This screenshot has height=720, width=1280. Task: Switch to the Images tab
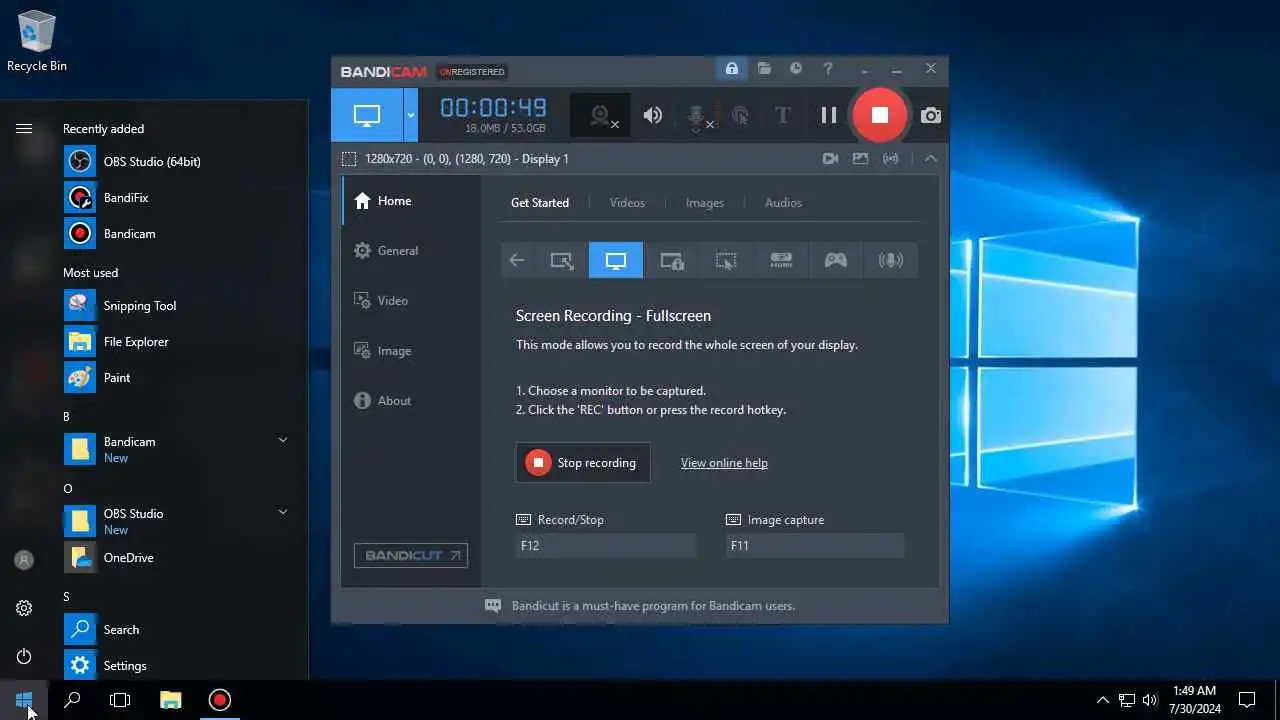click(705, 203)
